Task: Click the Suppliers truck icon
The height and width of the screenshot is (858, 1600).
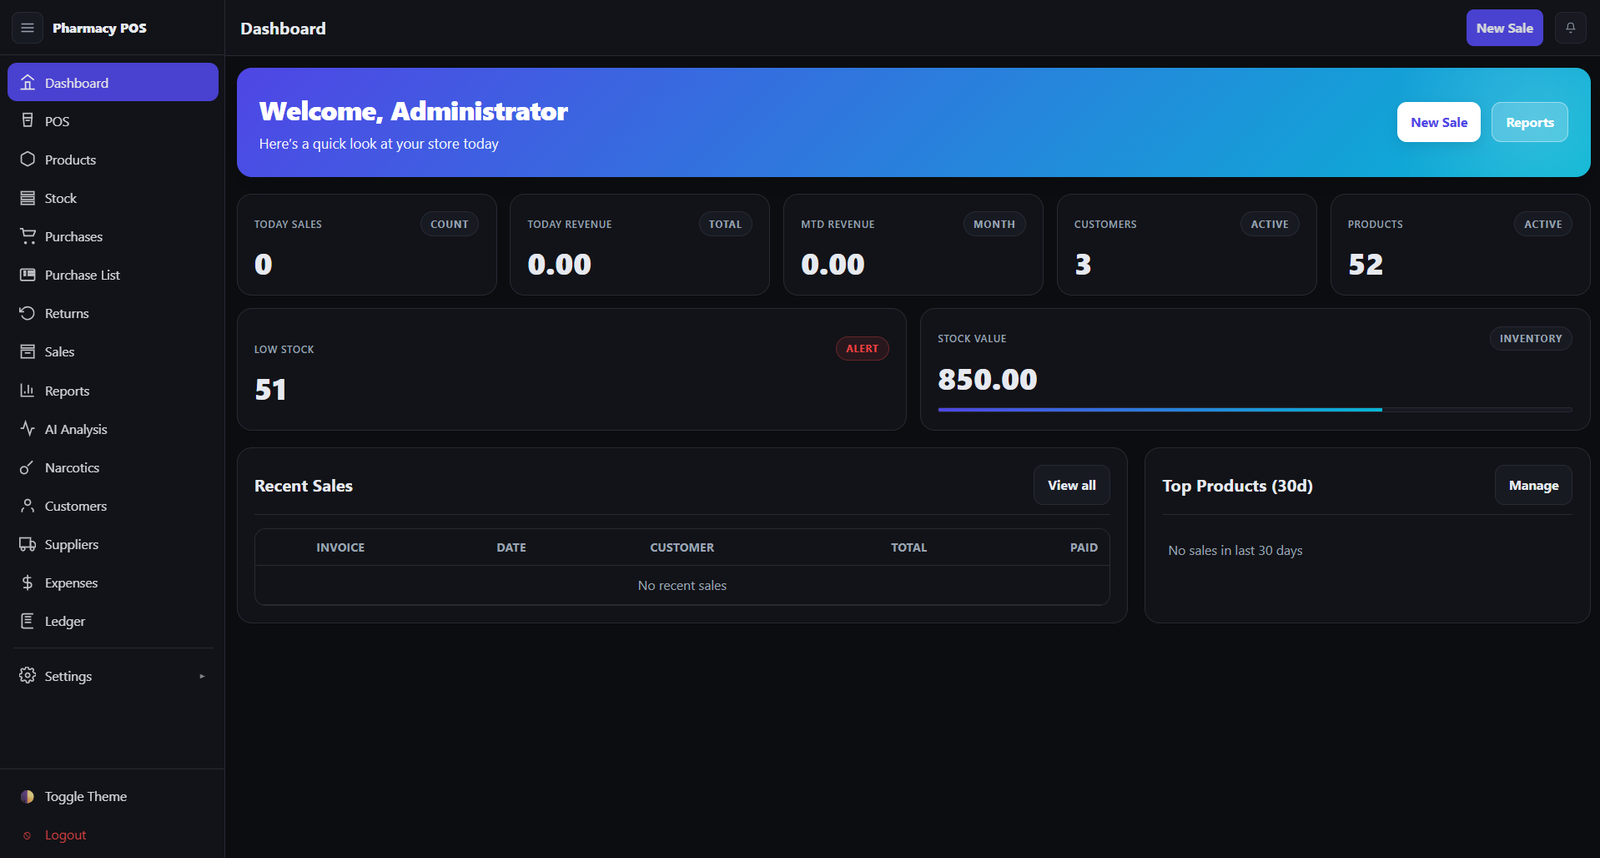Action: pyautogui.click(x=27, y=544)
